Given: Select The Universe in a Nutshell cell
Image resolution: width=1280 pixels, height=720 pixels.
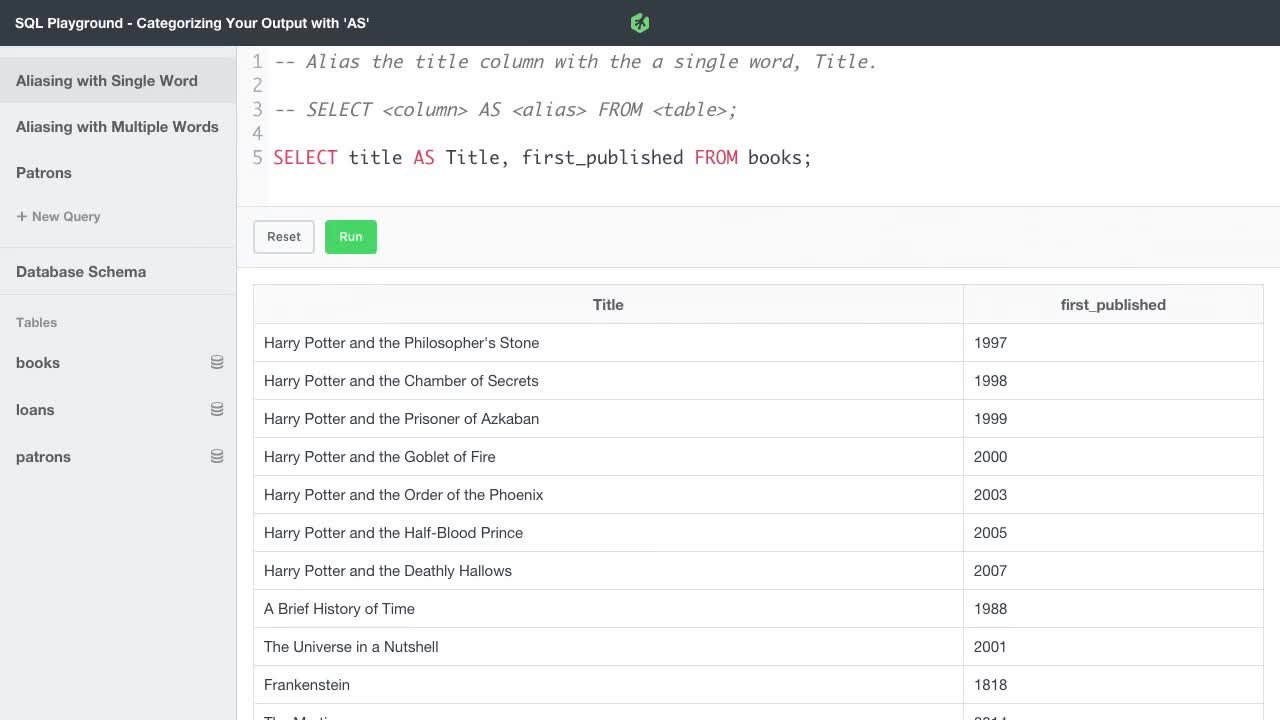Looking at the screenshot, I should tap(608, 647).
